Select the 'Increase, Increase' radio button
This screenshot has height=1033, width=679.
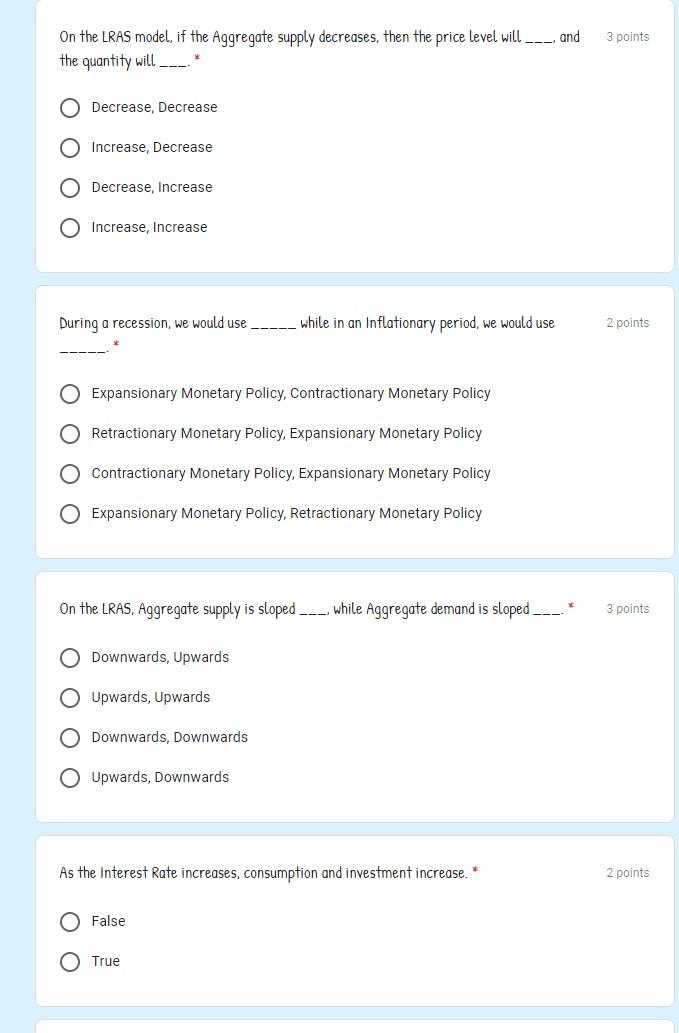(70, 228)
